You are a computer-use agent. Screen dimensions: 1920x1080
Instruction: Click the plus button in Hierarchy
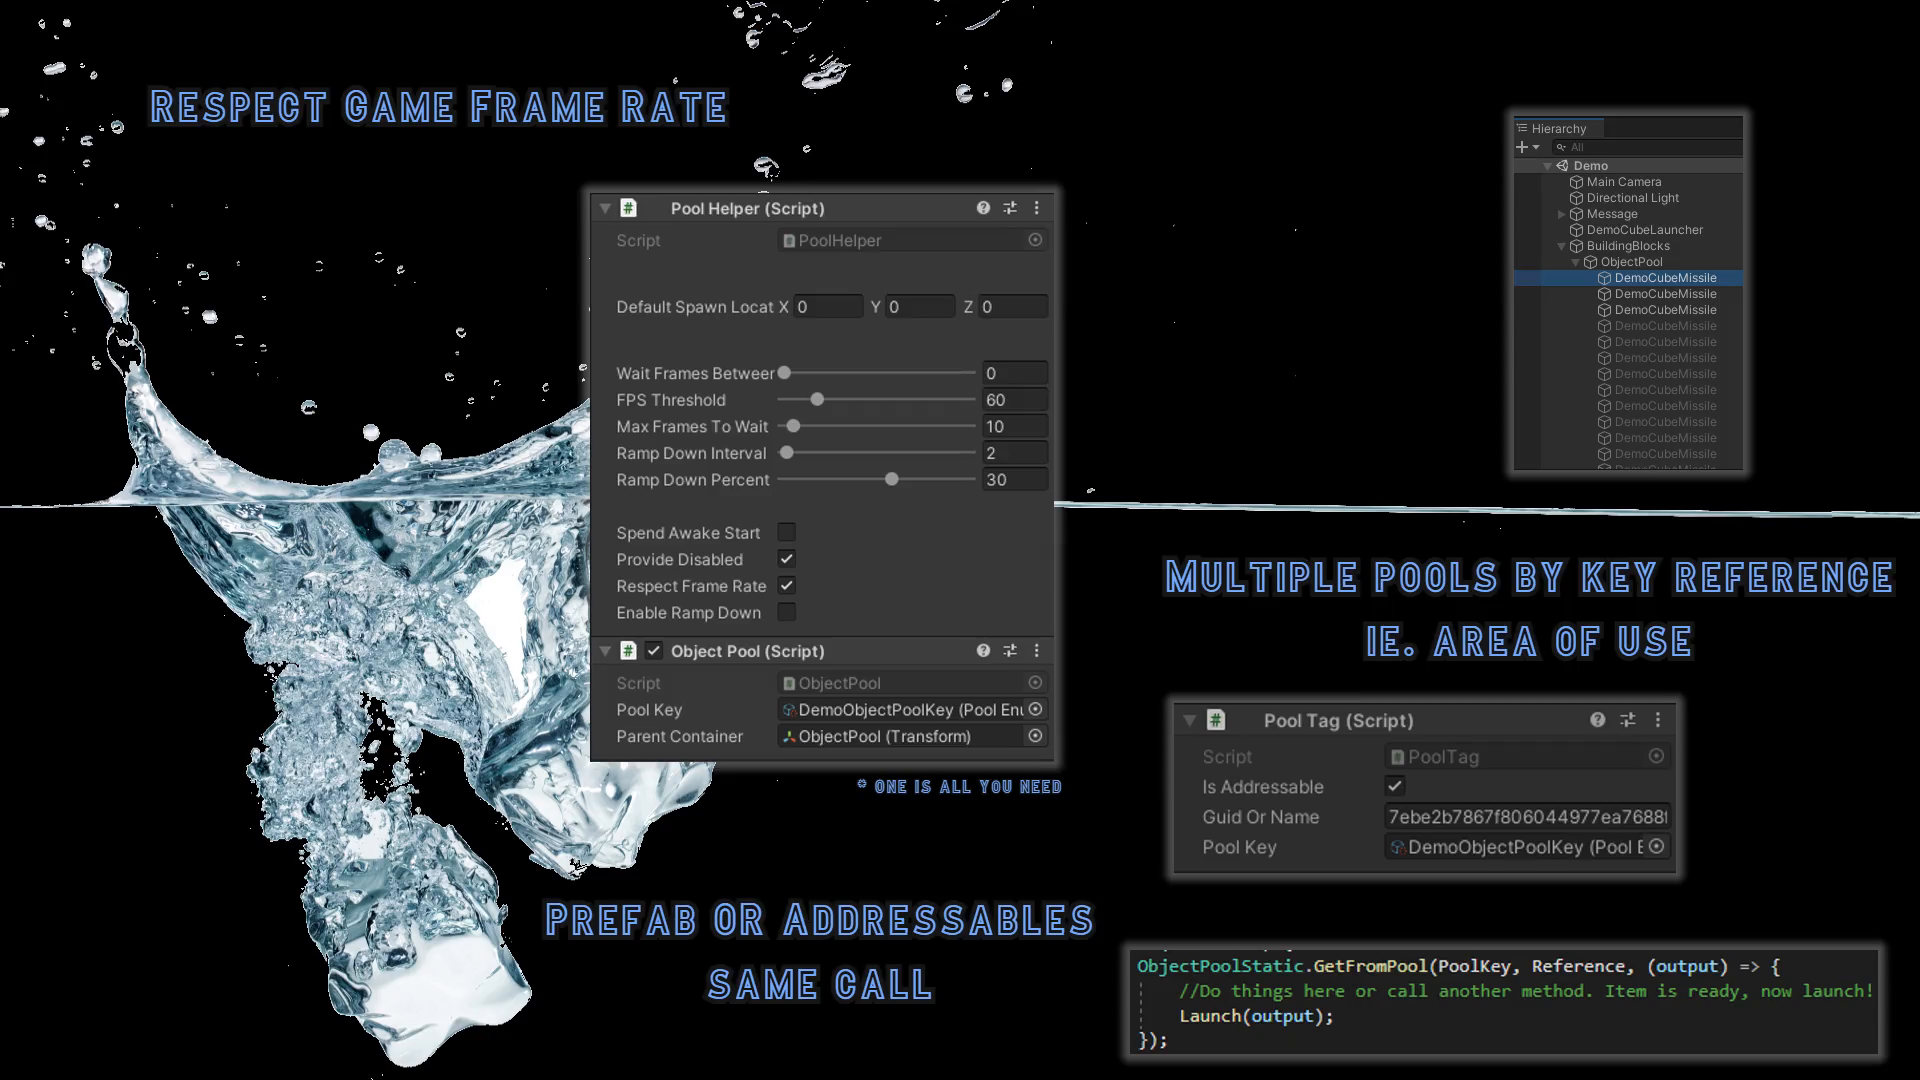coord(1522,147)
